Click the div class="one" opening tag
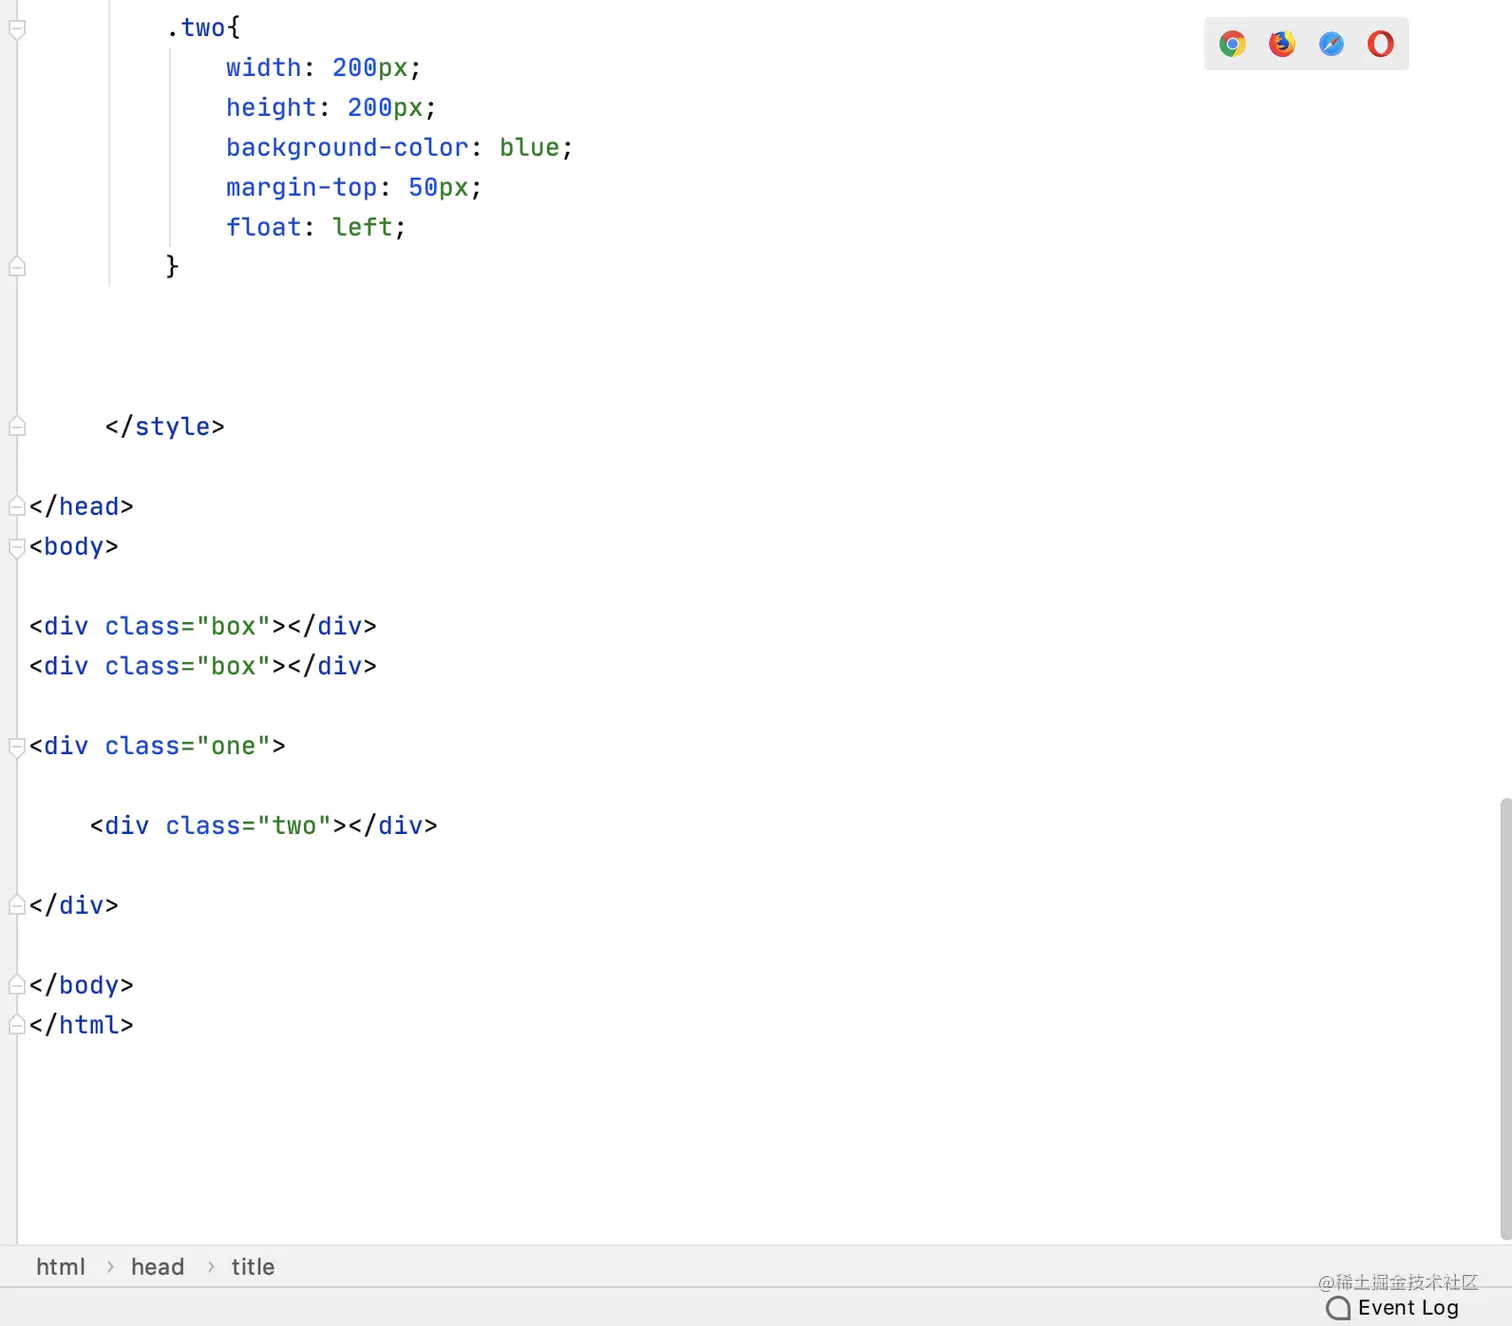The height and width of the screenshot is (1326, 1512). click(x=157, y=747)
